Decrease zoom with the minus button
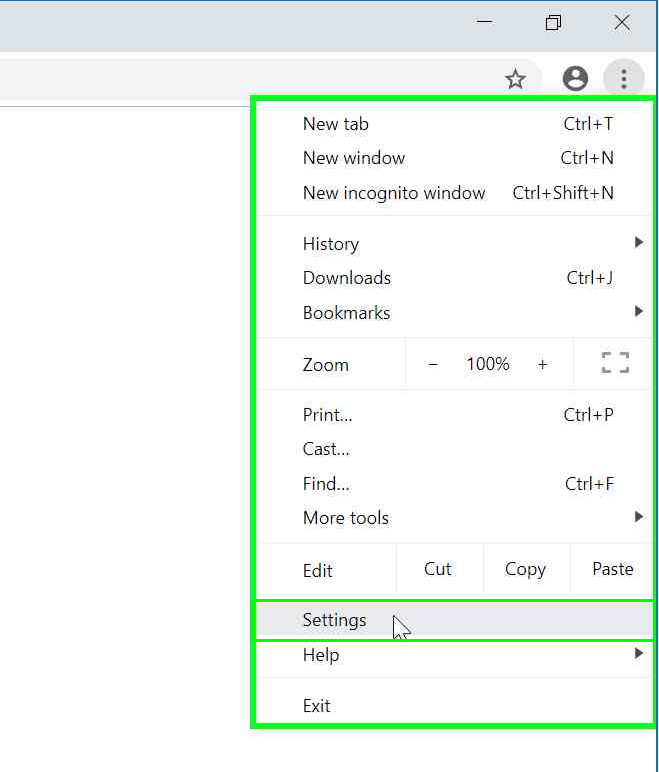This screenshot has height=772, width=659. pyautogui.click(x=433, y=364)
